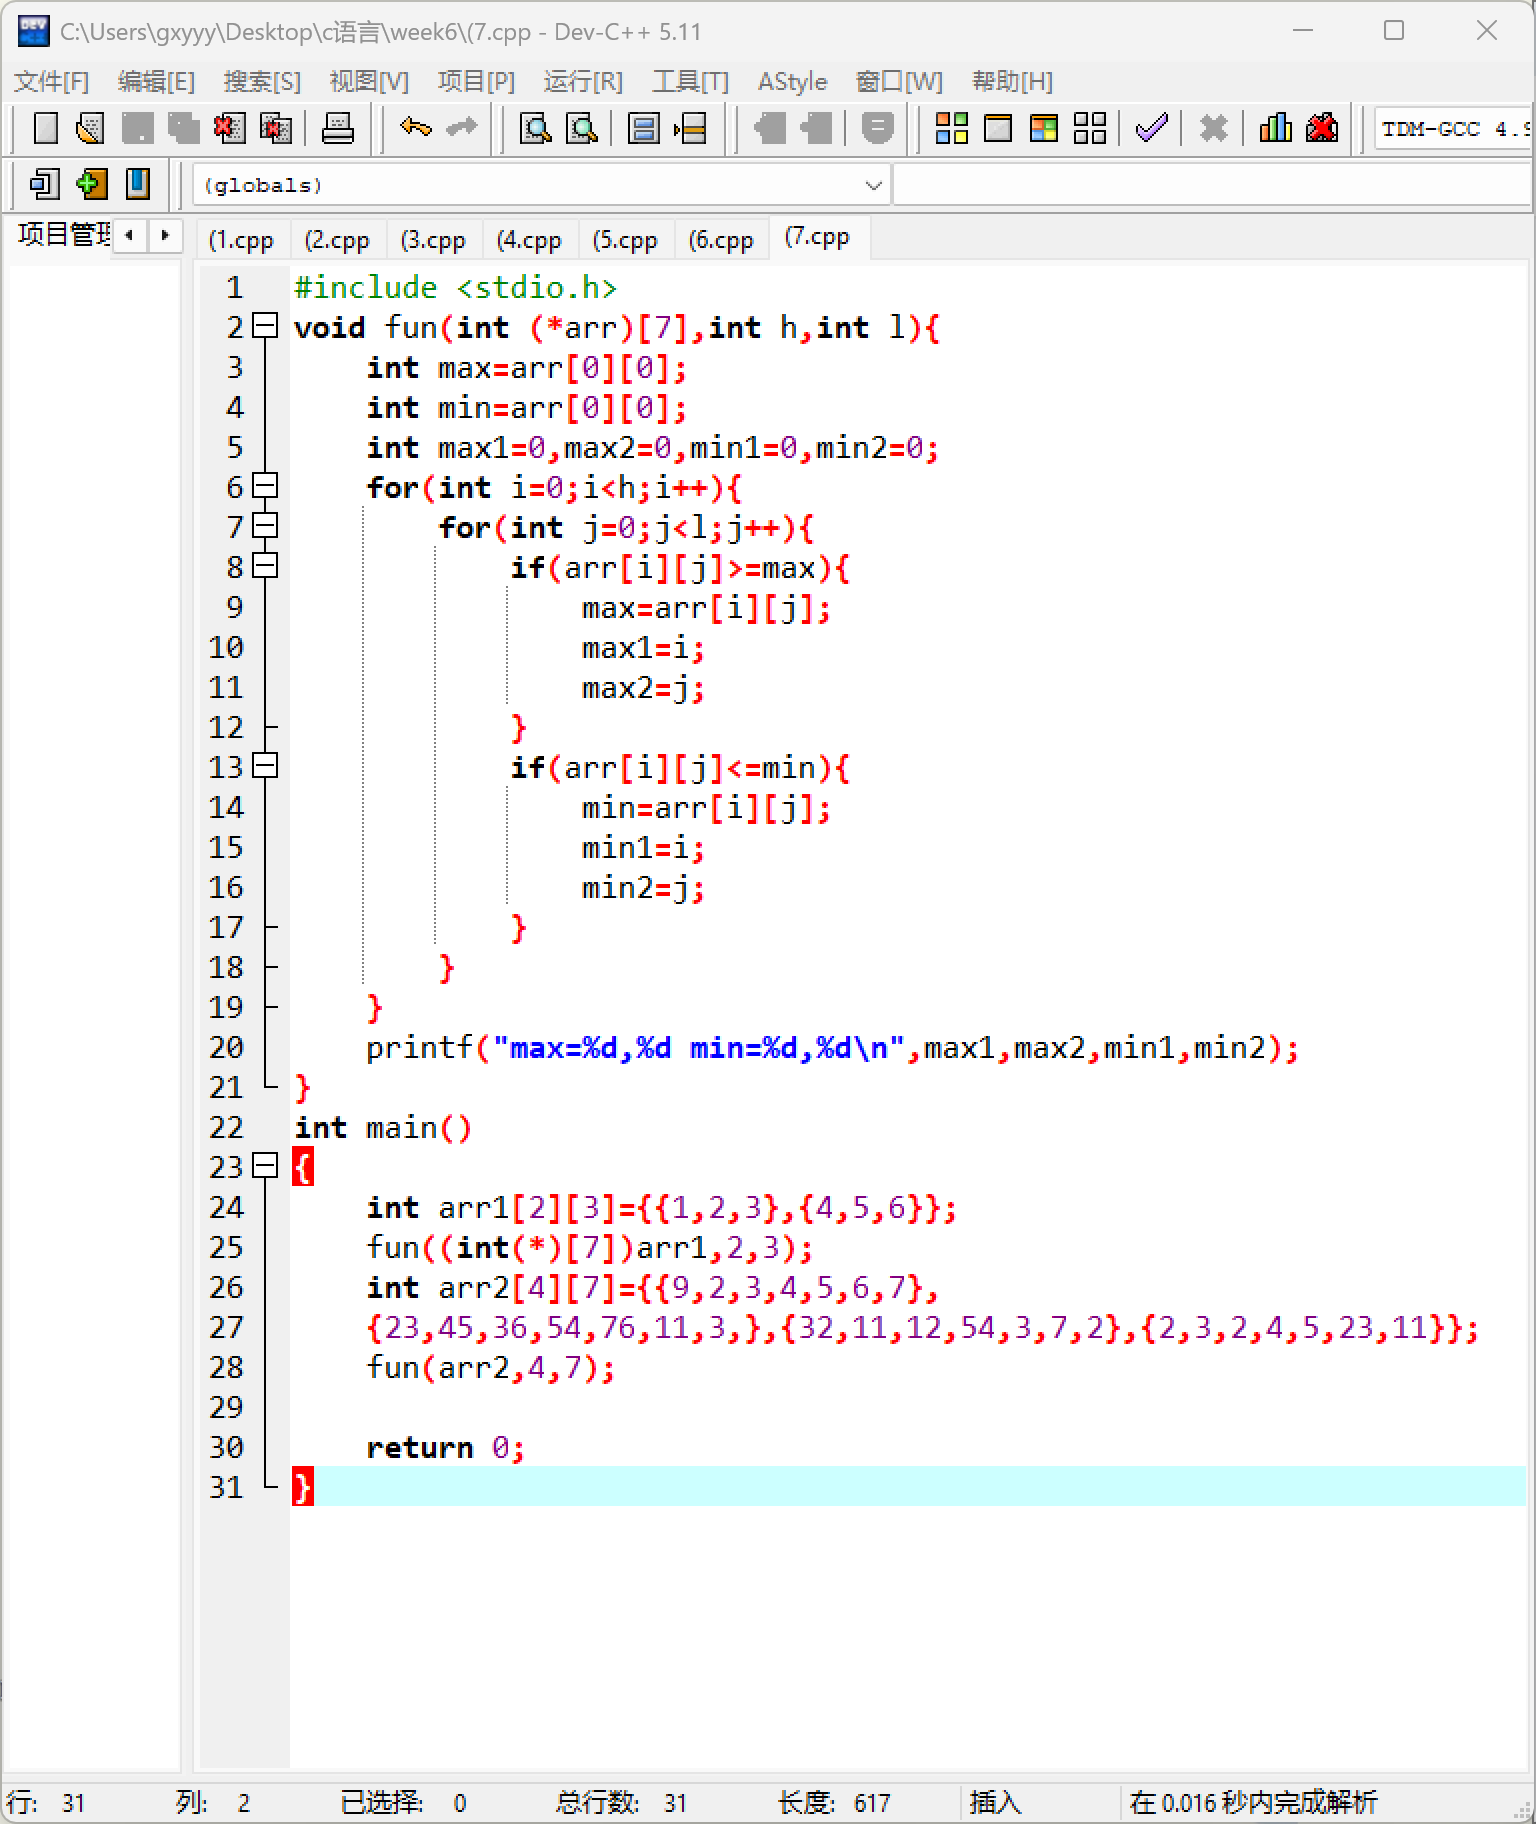Viewport: 1536px width, 1824px height.
Task: Open the 搜索[S] menu
Action: coord(262,81)
